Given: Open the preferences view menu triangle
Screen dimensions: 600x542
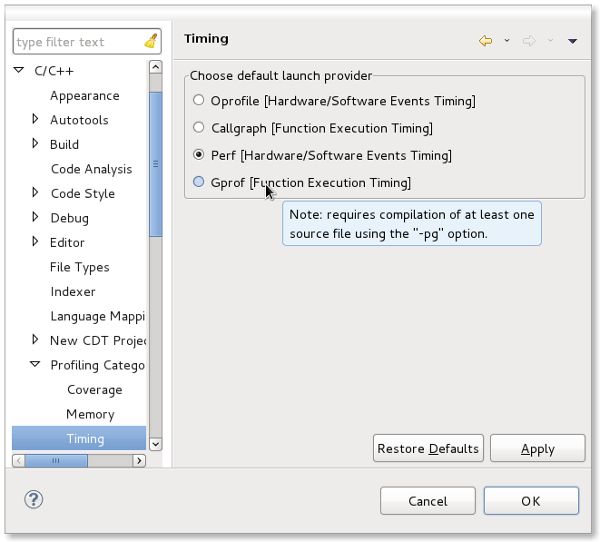Looking at the screenshot, I should coord(572,41).
